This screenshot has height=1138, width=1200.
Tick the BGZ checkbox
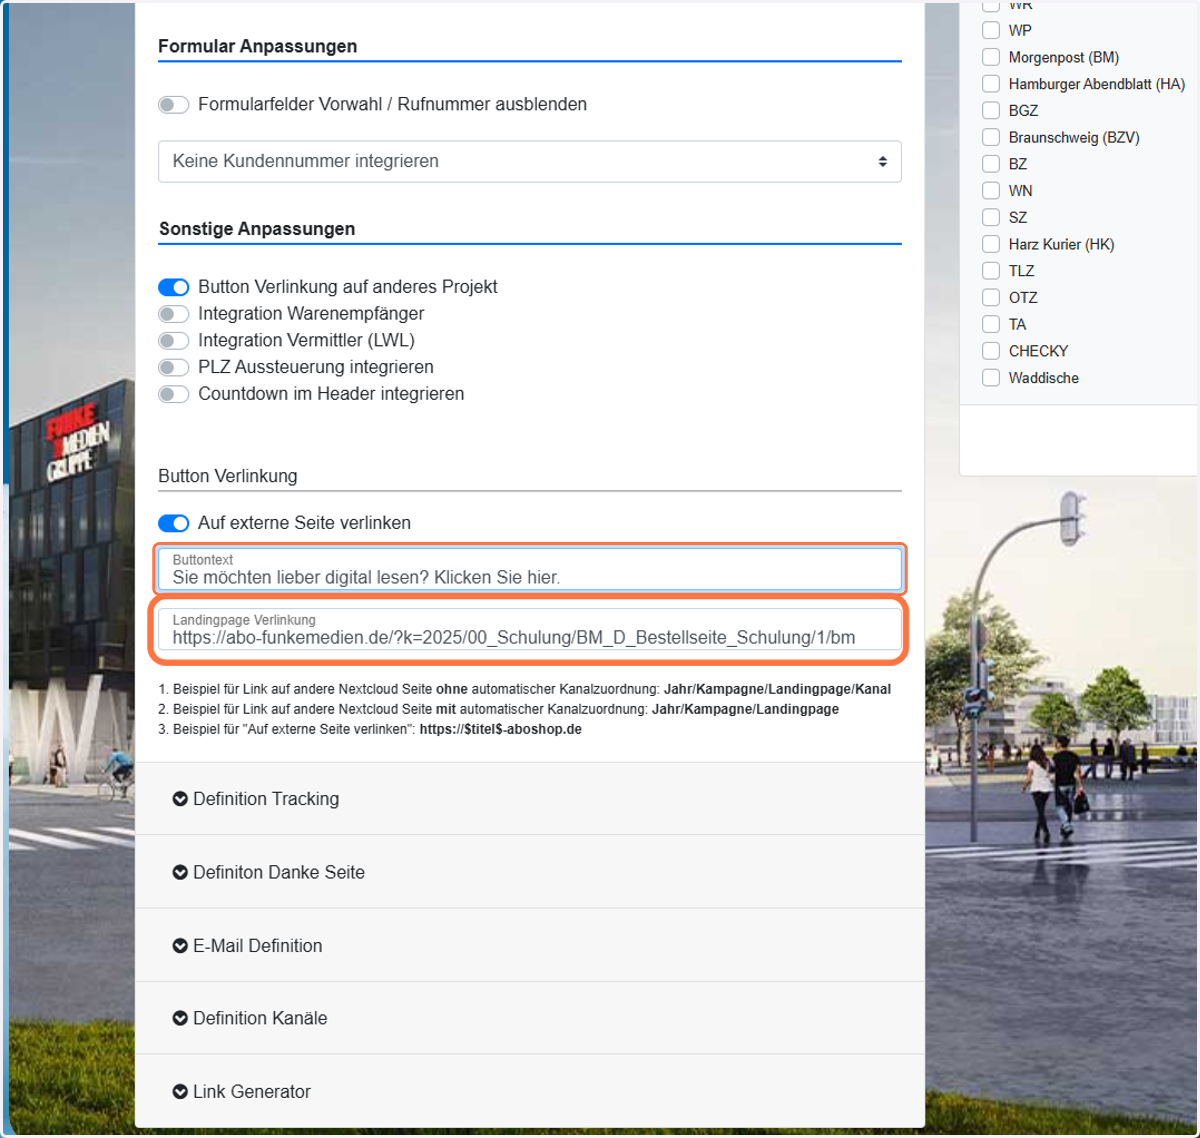point(991,111)
